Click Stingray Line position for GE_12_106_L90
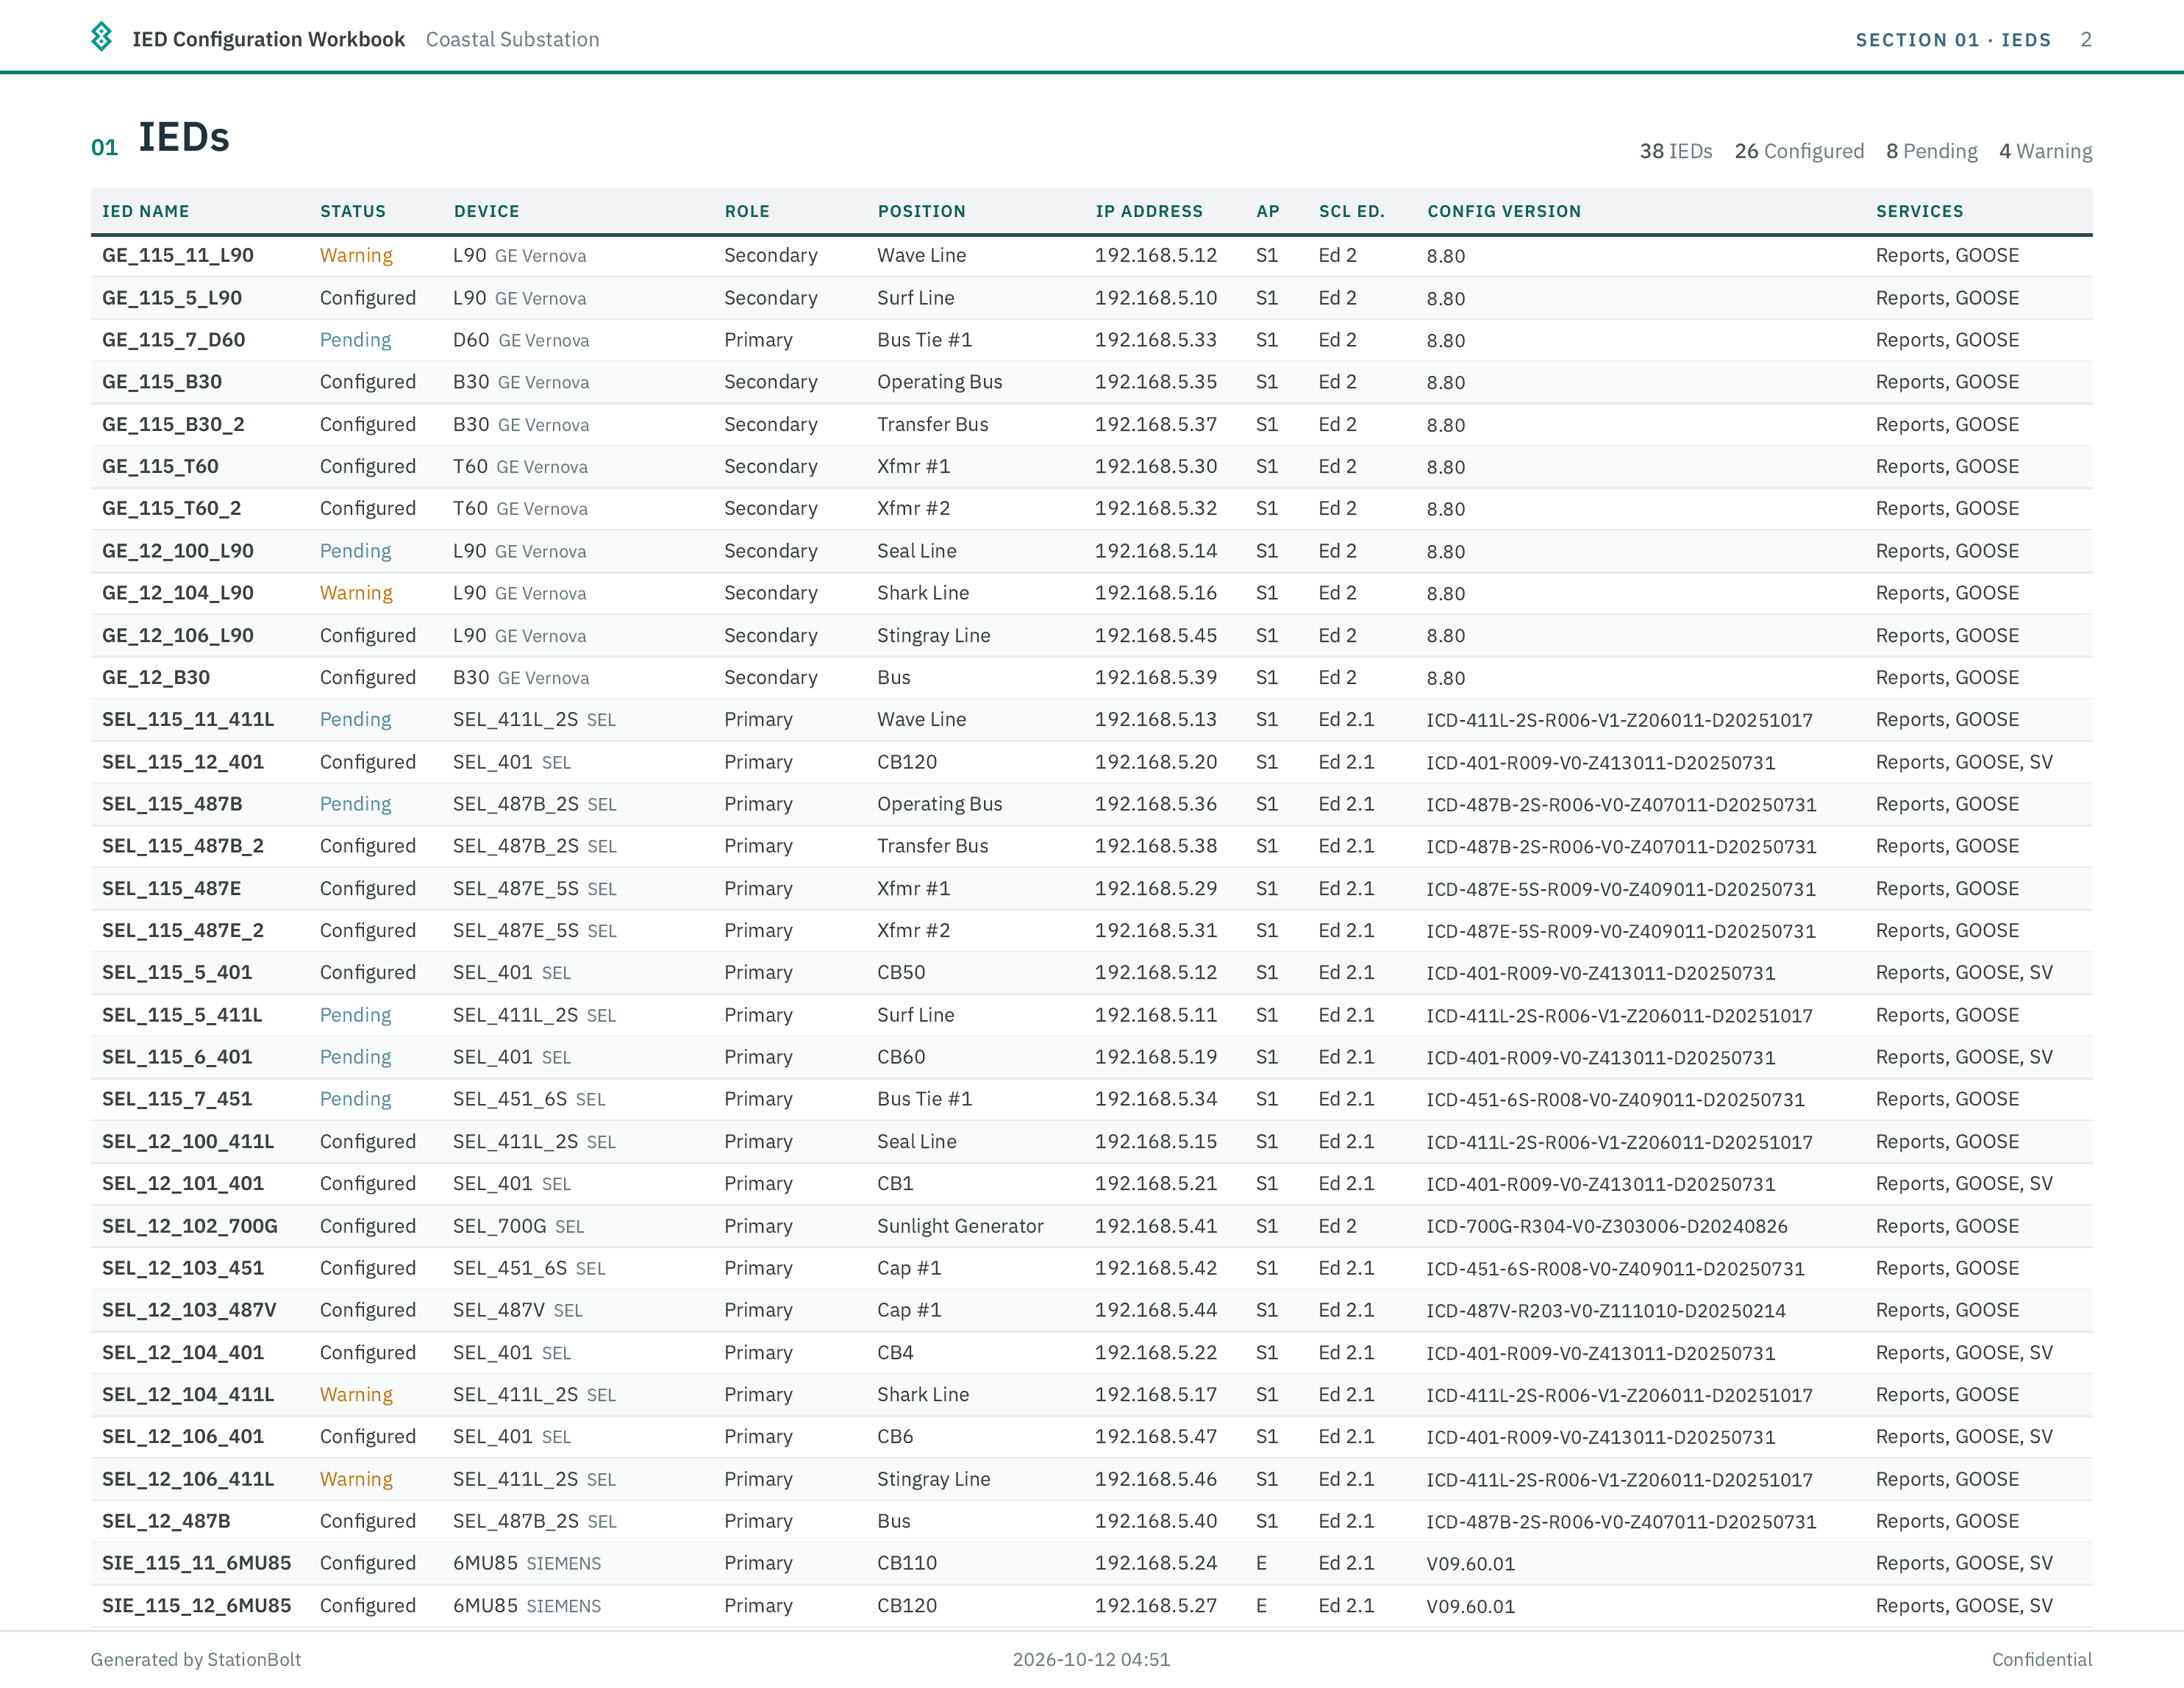 pos(934,635)
